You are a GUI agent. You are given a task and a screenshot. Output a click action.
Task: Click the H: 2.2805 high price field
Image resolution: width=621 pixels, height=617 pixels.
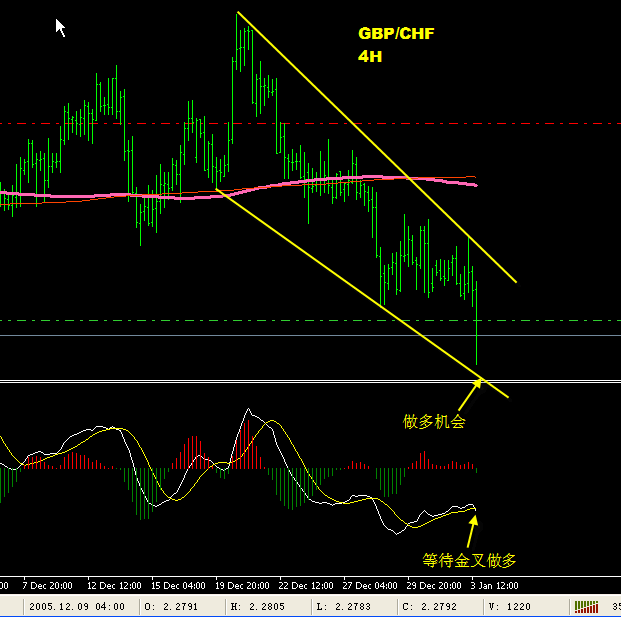coord(257,606)
